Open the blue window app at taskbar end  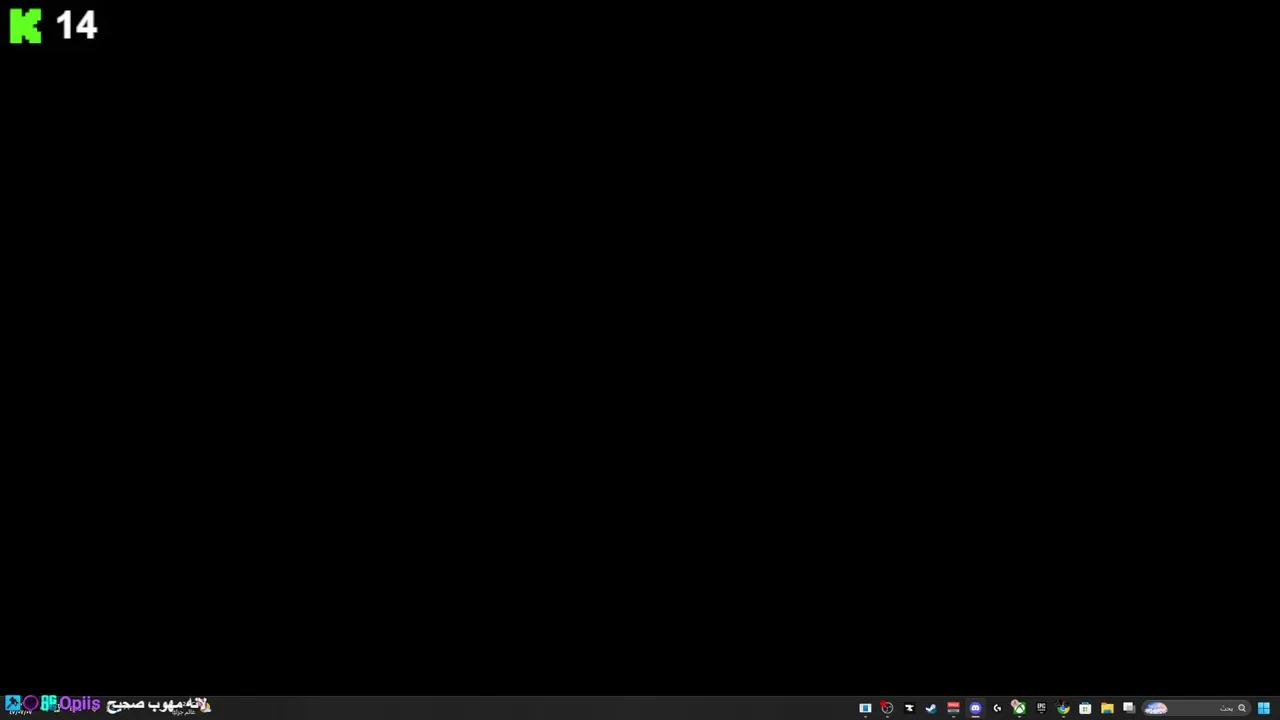click(x=865, y=708)
